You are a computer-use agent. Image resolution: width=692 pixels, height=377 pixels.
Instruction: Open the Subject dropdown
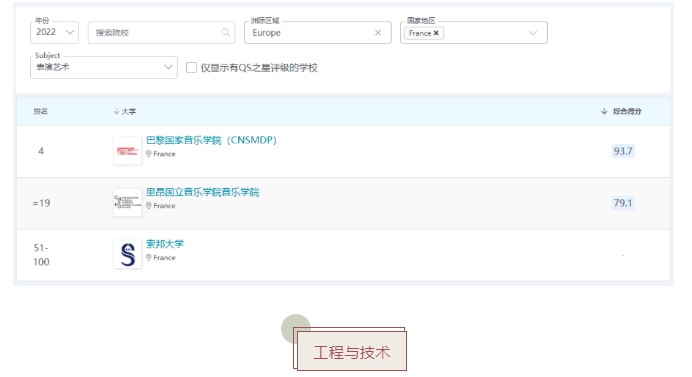104,67
